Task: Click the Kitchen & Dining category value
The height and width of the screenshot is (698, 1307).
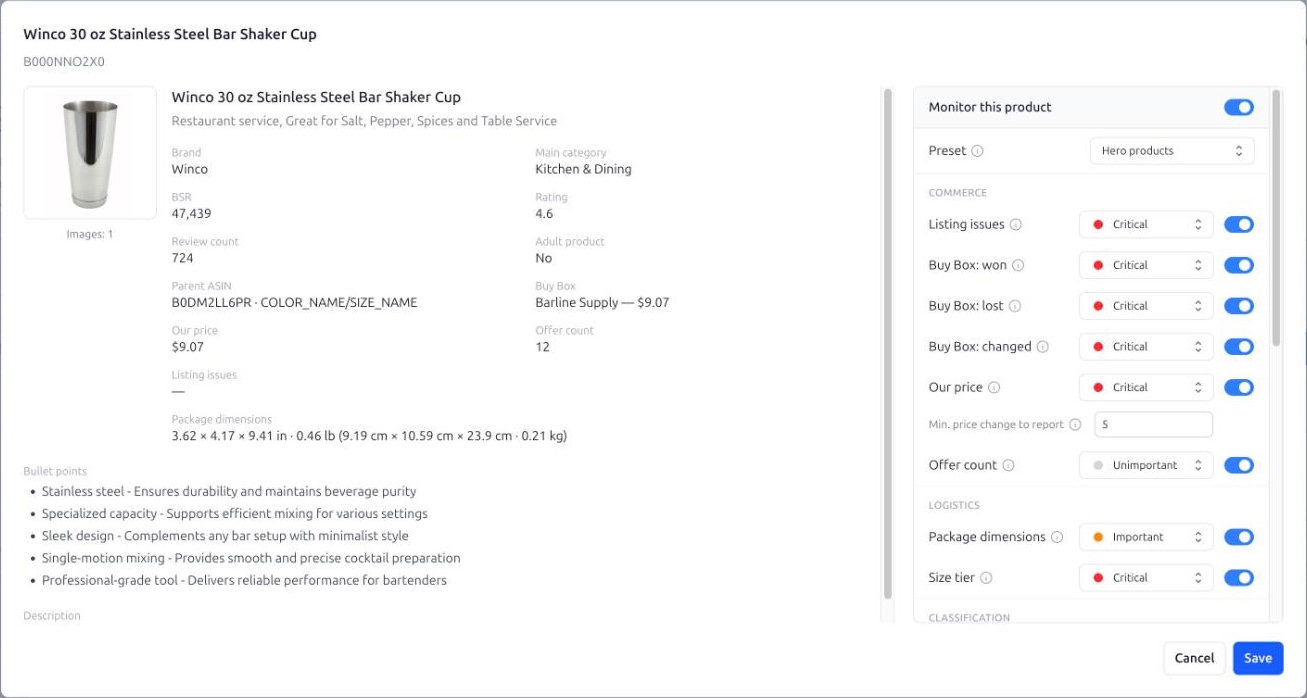Action: pyautogui.click(x=583, y=169)
